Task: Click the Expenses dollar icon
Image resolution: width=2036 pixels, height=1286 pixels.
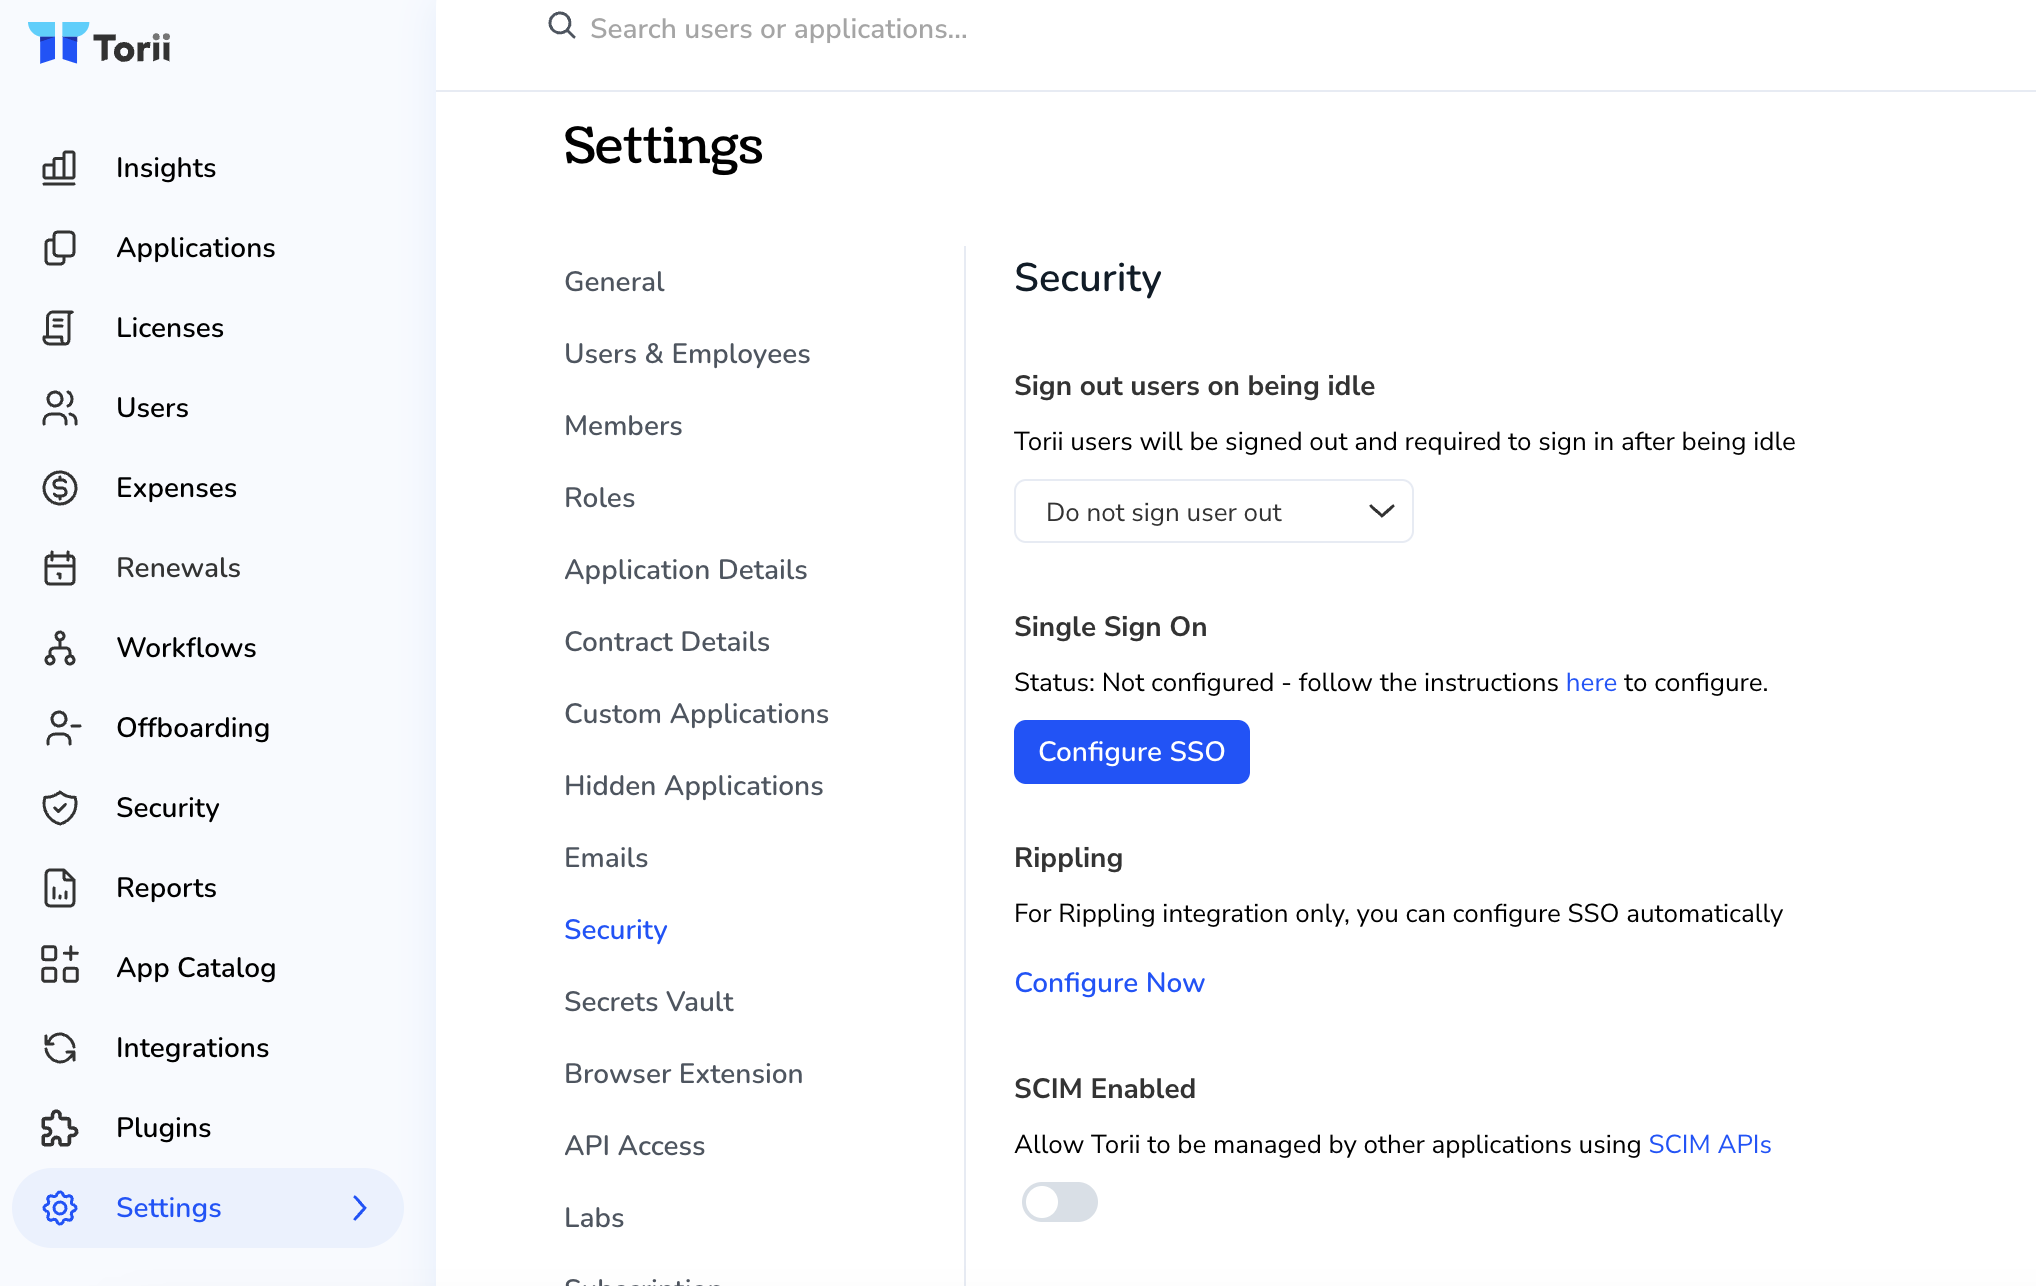Action: (x=59, y=488)
